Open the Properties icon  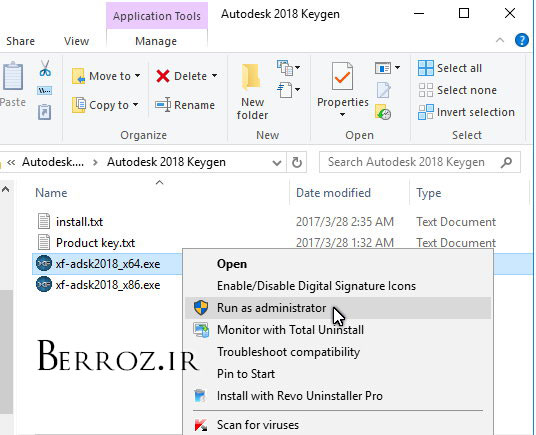click(342, 76)
